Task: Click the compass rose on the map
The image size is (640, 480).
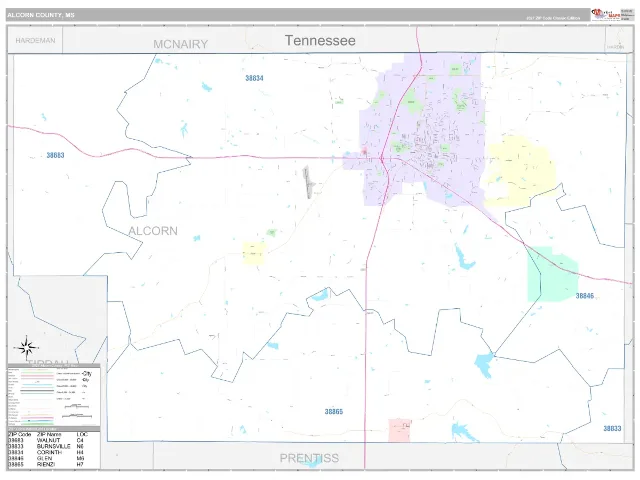Action: (x=27, y=348)
